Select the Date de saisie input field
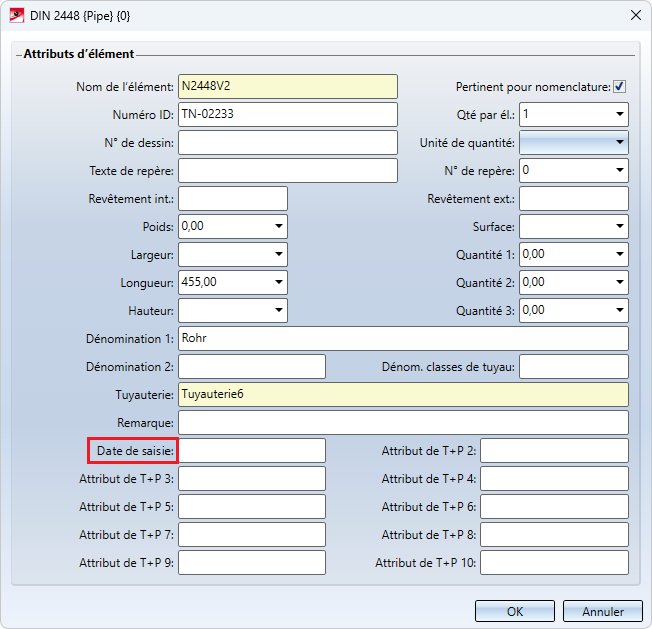Screen dimensions: 652x629 tap(252, 451)
